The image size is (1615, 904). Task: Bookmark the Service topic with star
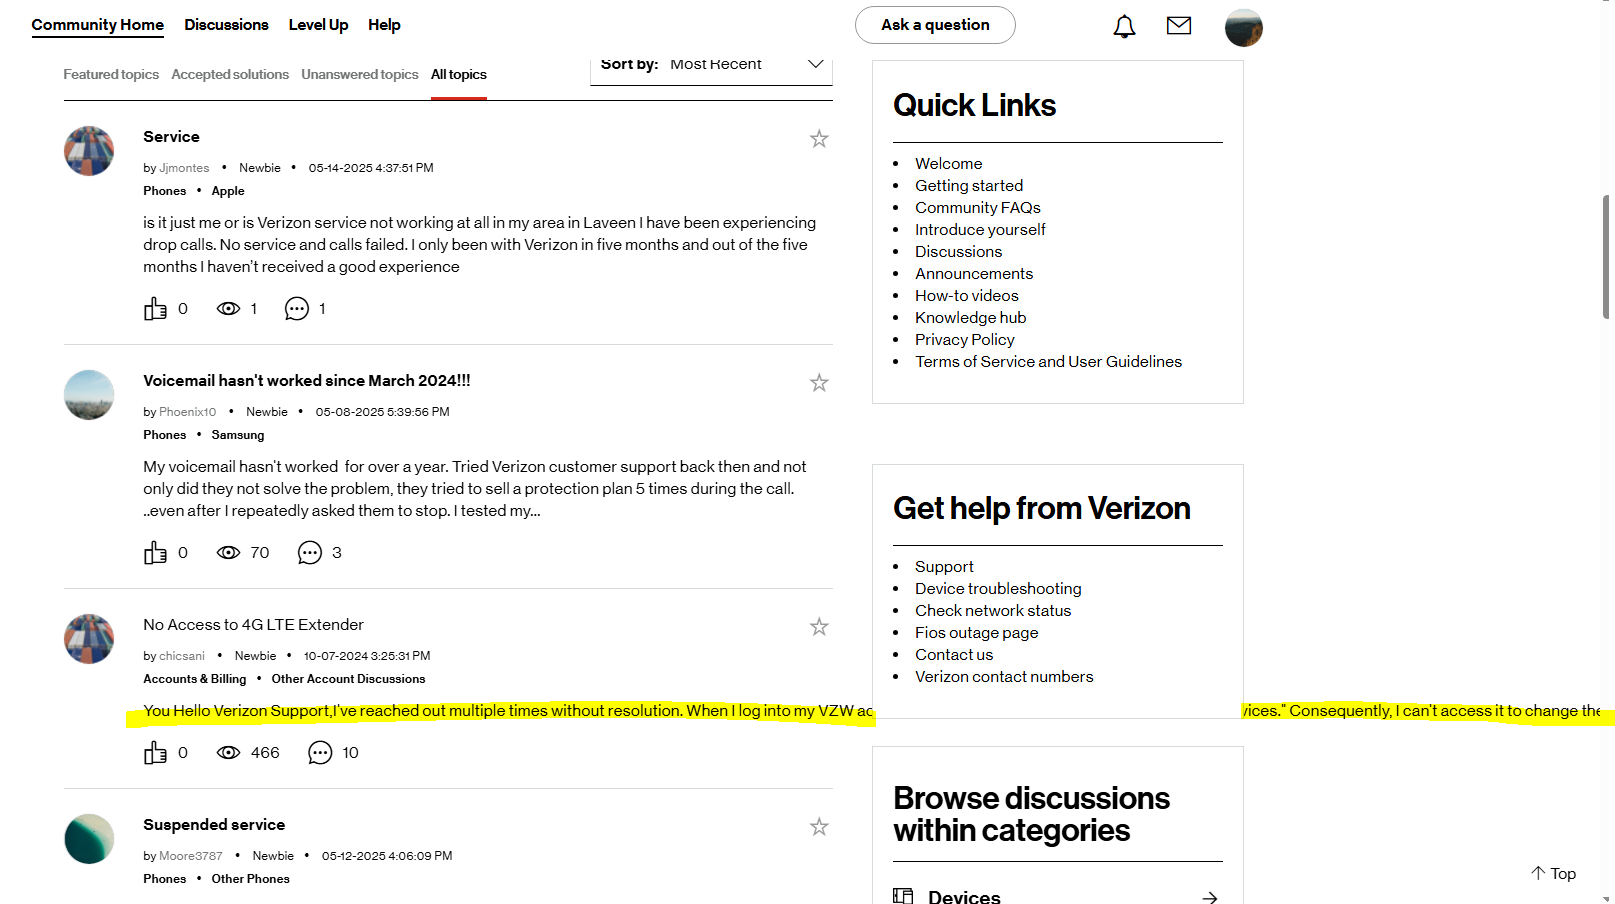tap(819, 139)
